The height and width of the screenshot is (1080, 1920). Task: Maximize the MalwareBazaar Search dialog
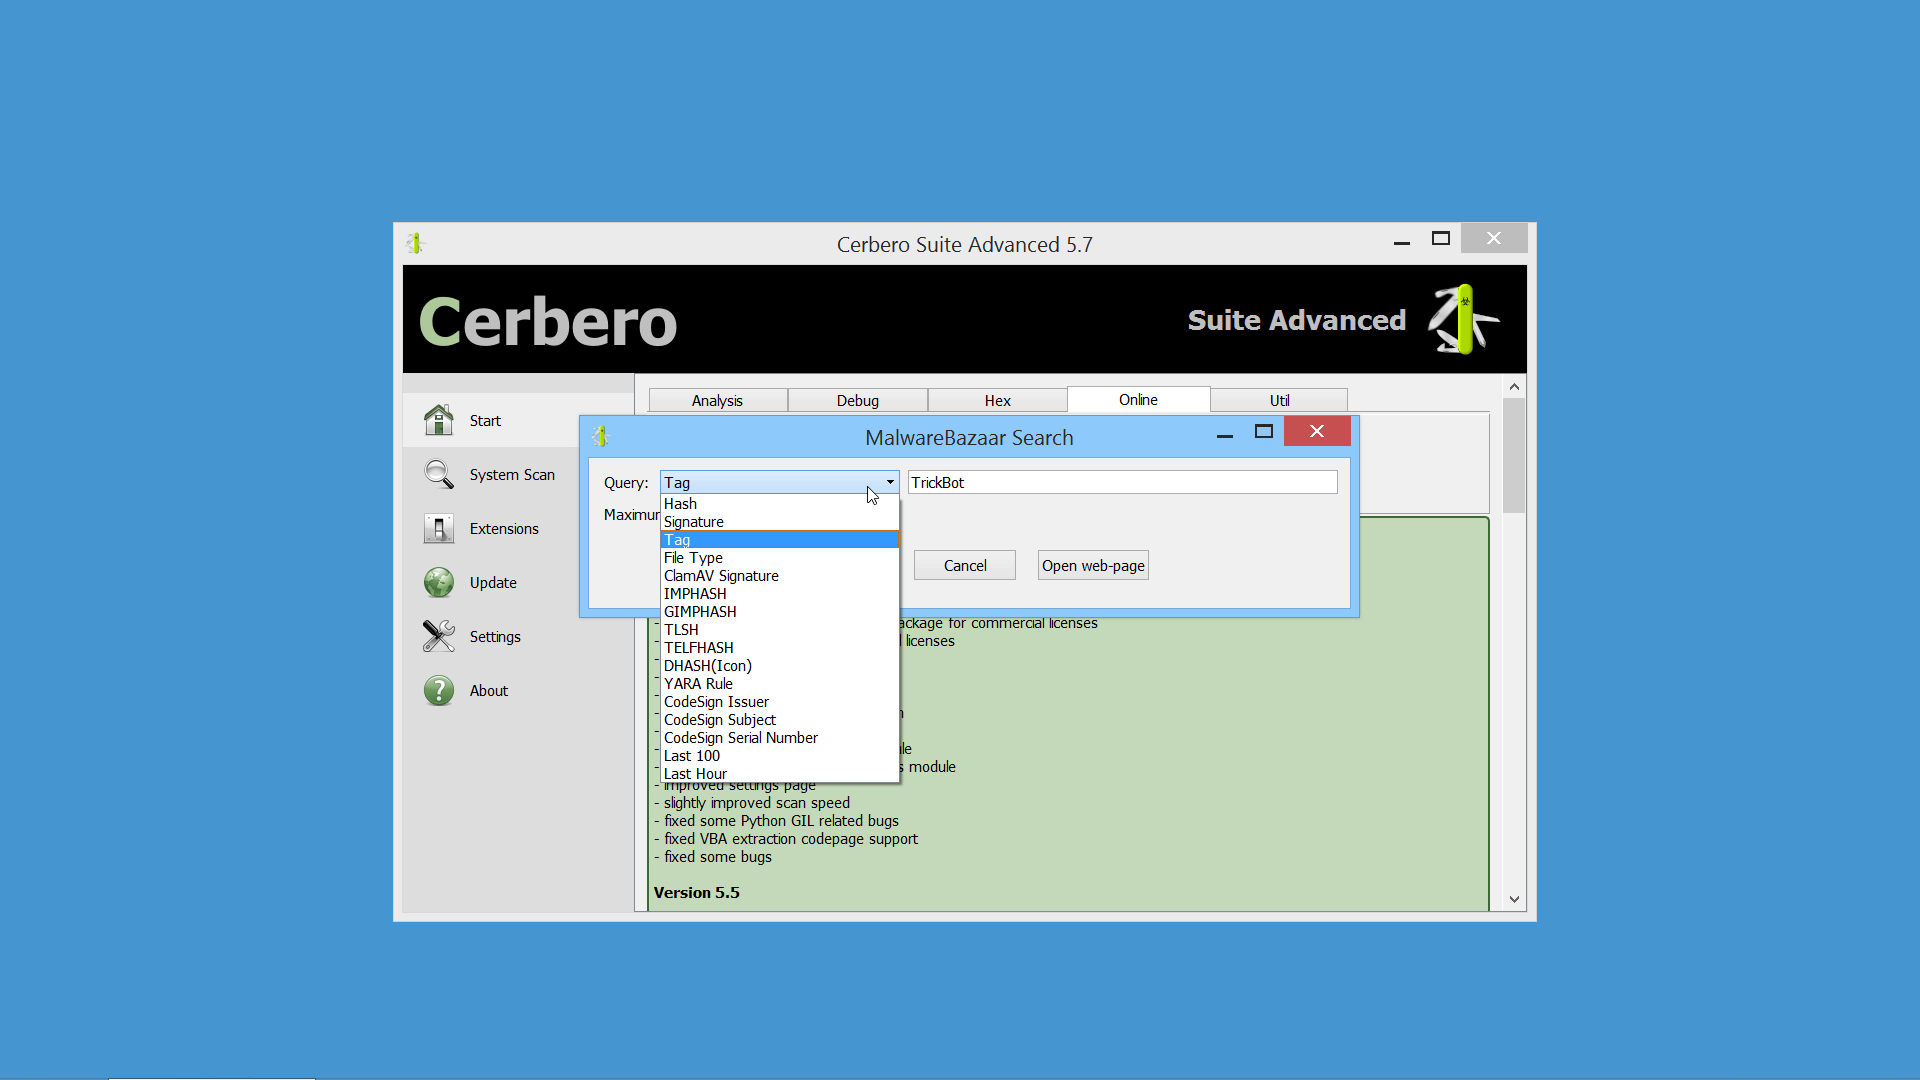pyautogui.click(x=1264, y=431)
